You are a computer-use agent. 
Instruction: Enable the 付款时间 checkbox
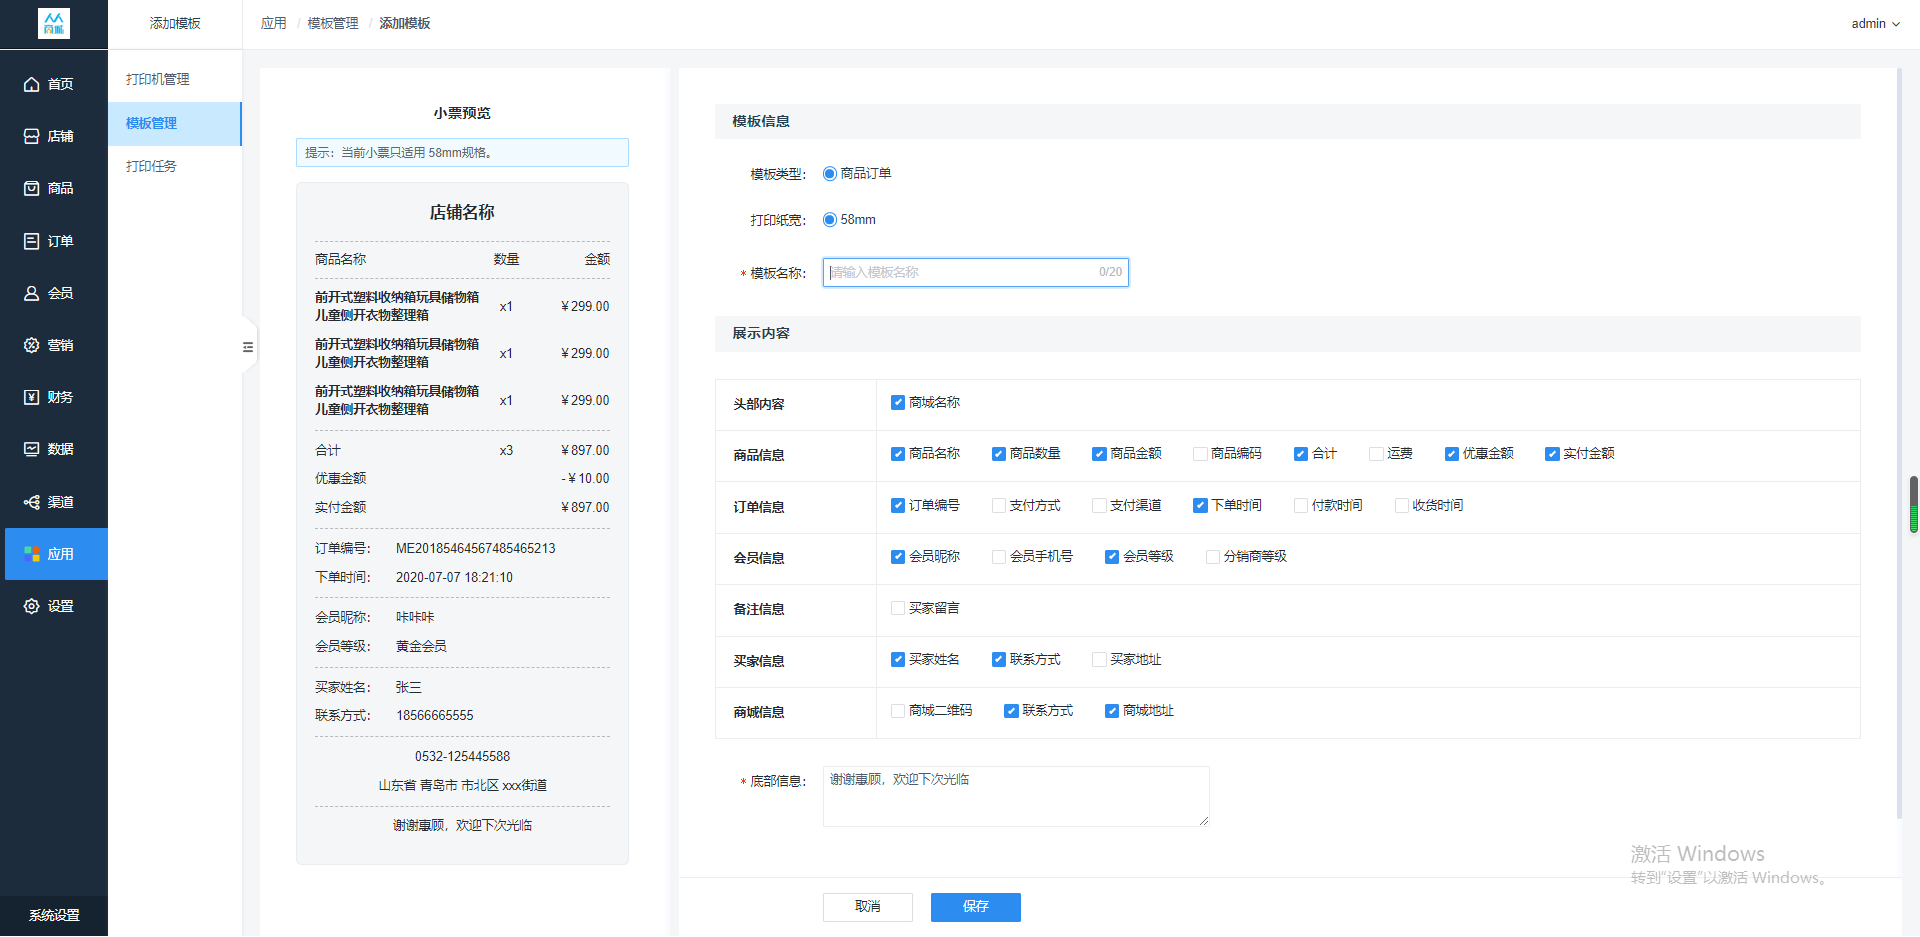[x=1301, y=506]
